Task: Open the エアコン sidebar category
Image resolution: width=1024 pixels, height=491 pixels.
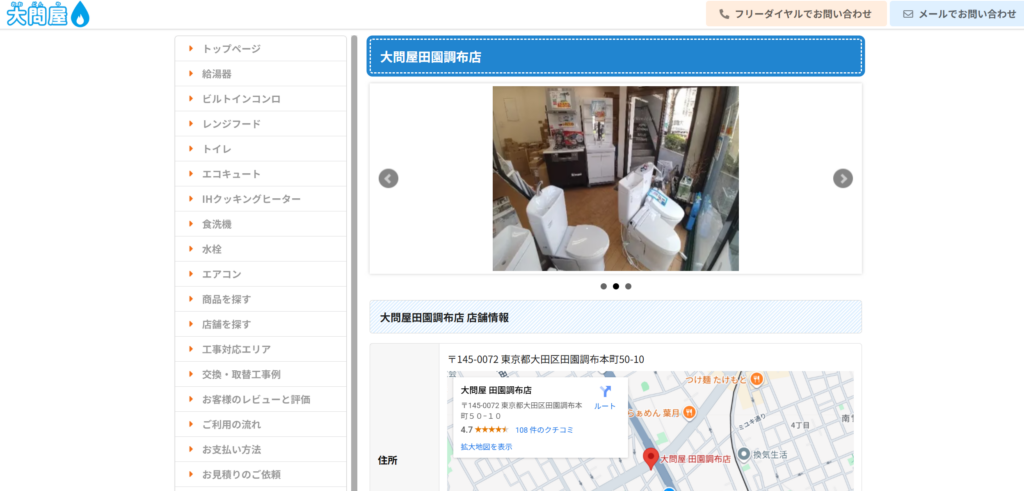Action: pyautogui.click(x=221, y=274)
